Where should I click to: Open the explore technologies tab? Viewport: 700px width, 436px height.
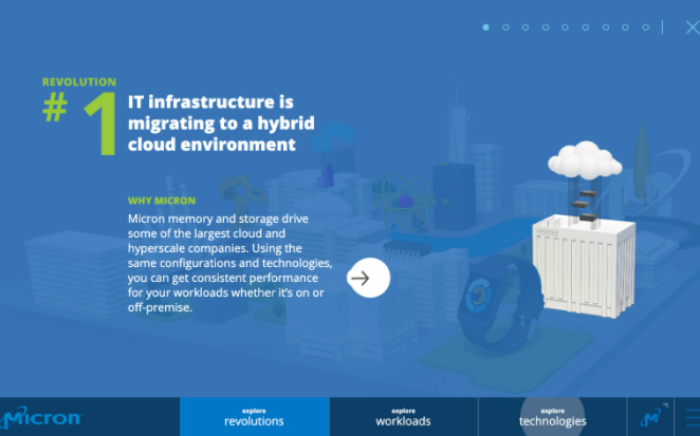pos(553,417)
